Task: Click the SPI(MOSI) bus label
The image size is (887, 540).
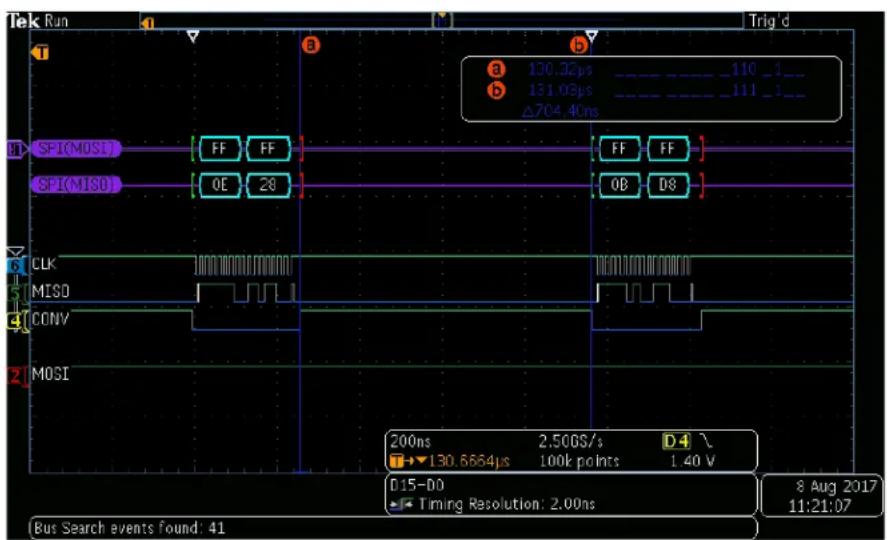Action: click(x=76, y=149)
